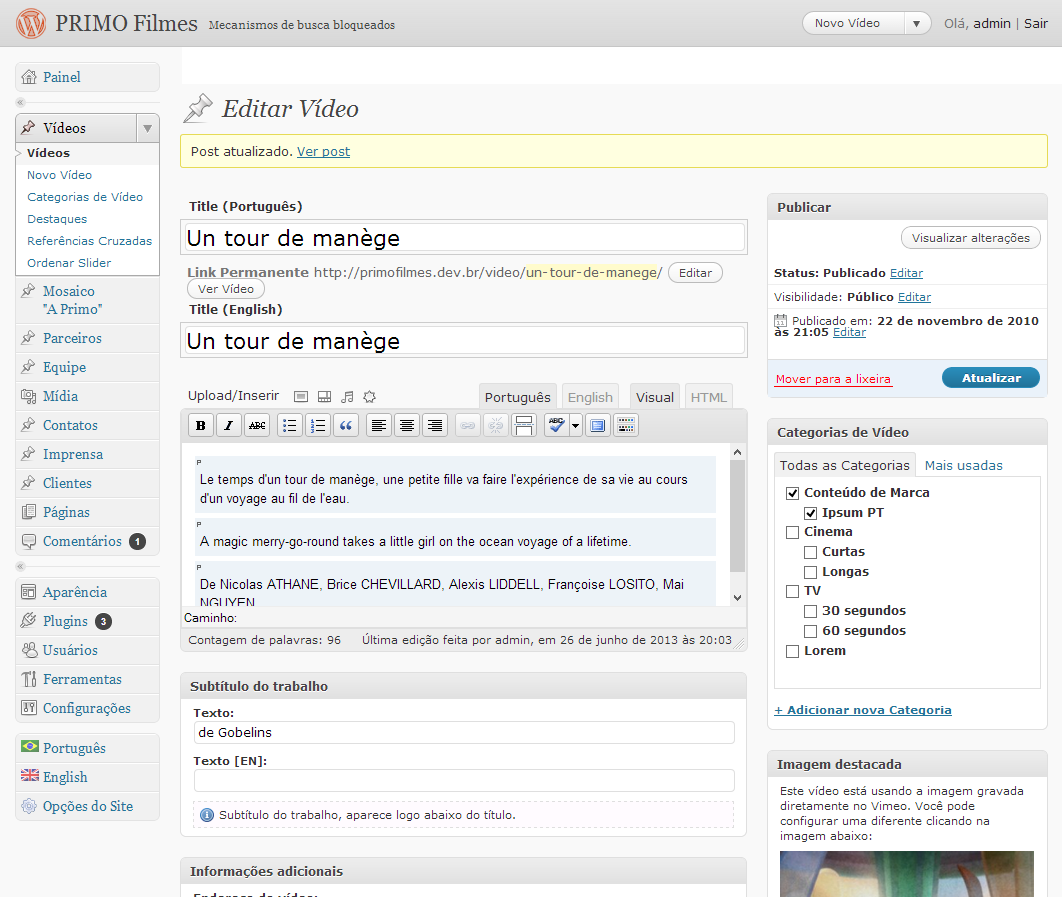Switch to the HTML editor tab
Screen dimensions: 1062x897
708,397
